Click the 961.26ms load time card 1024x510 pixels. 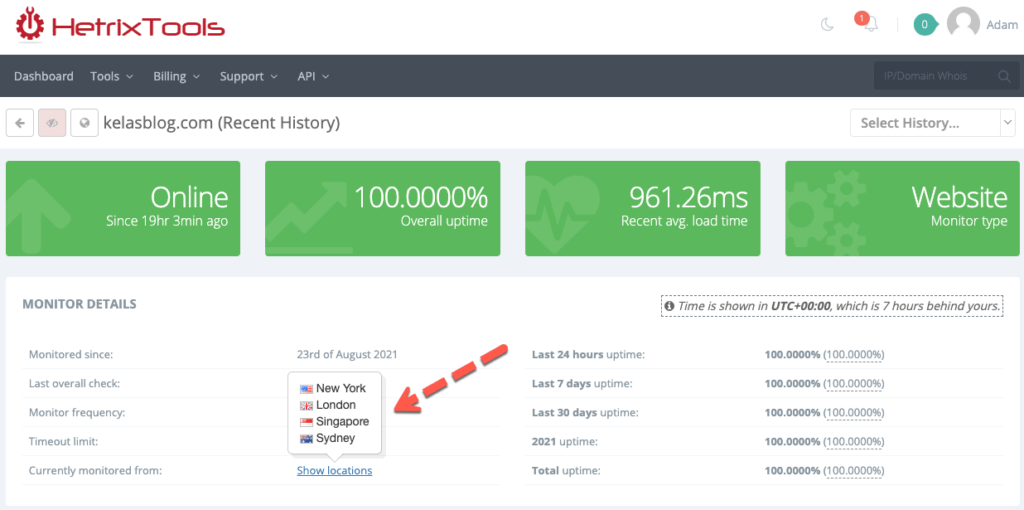[643, 208]
